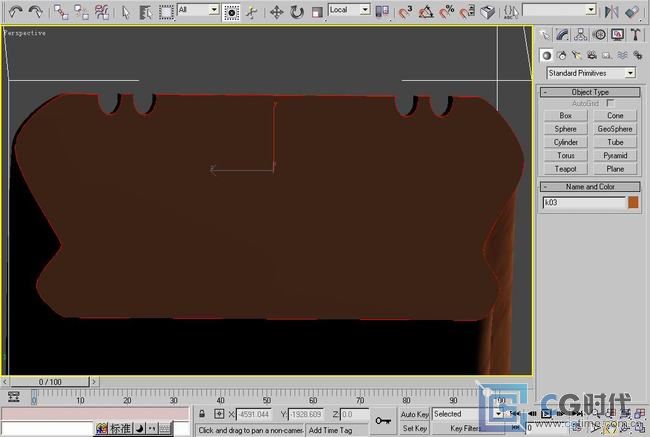Screen dimensions: 650x437
Task: Toggle the Selection Lock padlock icon
Action: click(202, 414)
